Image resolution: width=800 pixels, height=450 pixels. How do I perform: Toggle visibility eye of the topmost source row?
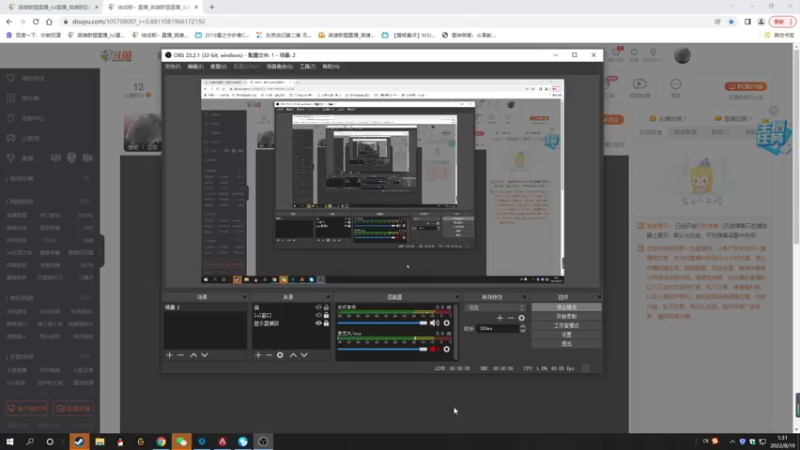tap(318, 307)
